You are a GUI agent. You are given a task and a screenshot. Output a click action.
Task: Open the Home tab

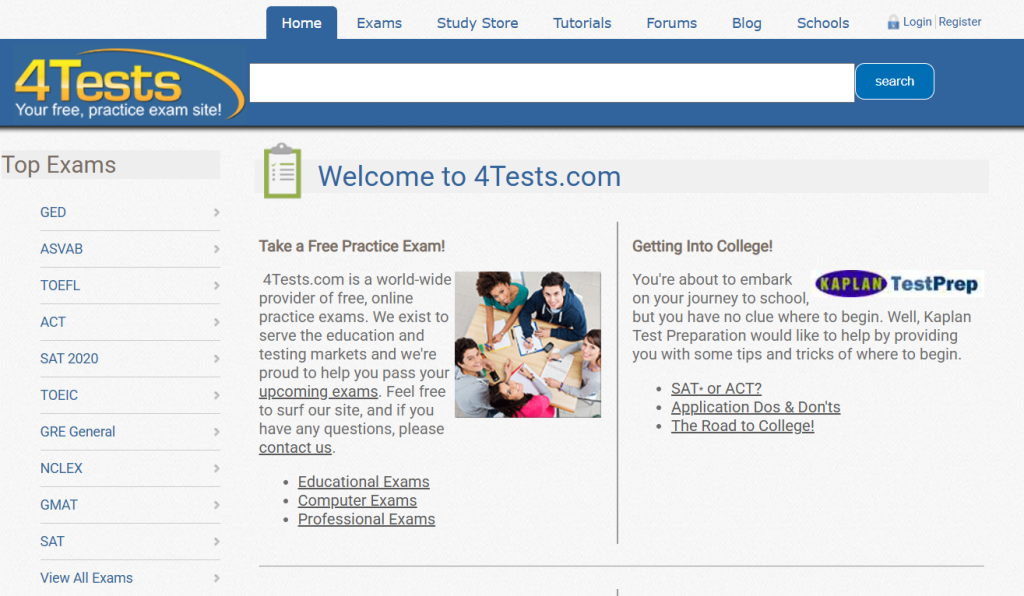coord(302,23)
